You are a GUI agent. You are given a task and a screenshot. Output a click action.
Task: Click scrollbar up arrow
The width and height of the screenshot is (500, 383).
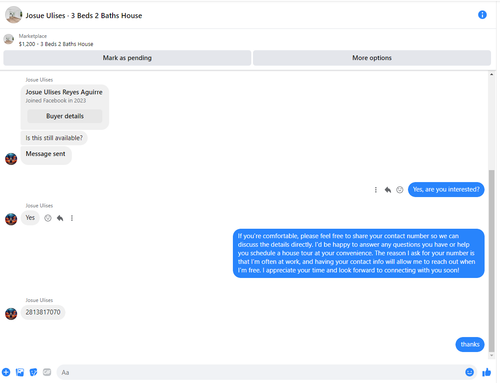pos(491,74)
